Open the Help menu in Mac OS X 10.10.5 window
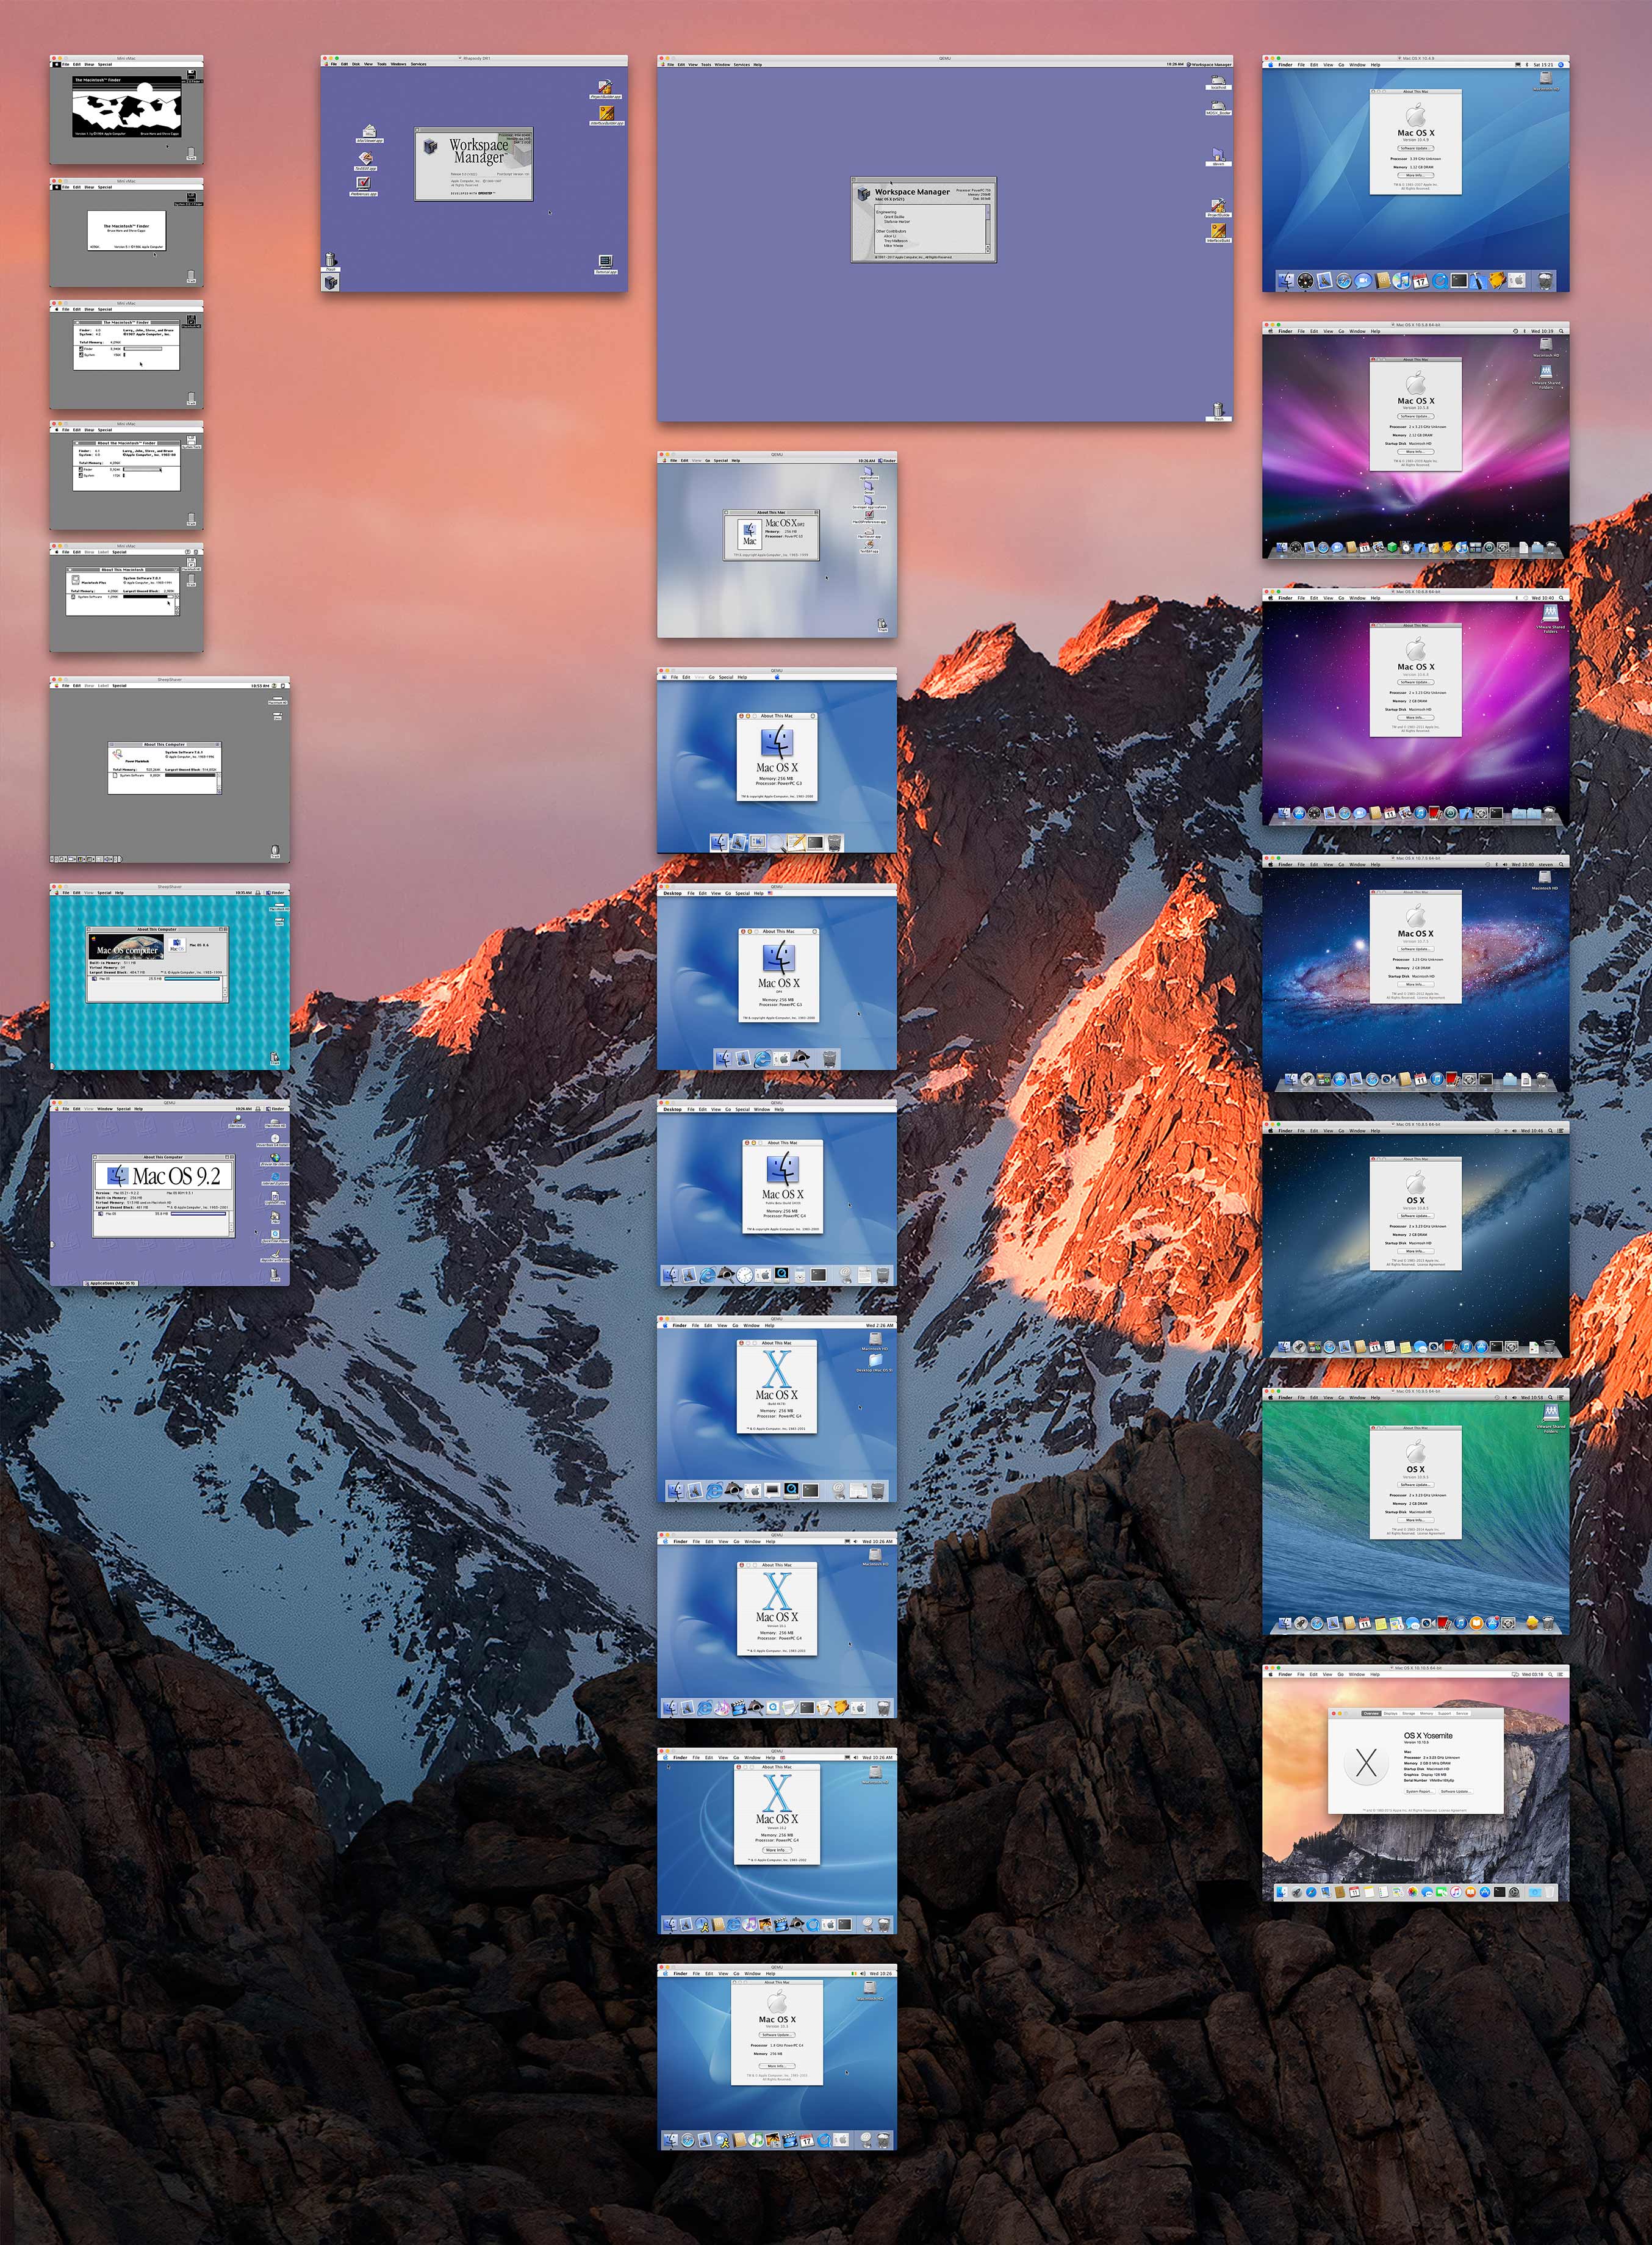The height and width of the screenshot is (2245, 1652). [x=1375, y=1675]
